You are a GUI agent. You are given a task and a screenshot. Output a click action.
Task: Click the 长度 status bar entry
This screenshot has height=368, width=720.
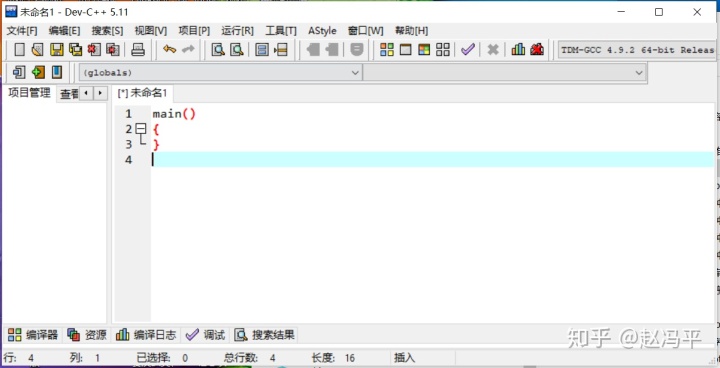(333, 357)
